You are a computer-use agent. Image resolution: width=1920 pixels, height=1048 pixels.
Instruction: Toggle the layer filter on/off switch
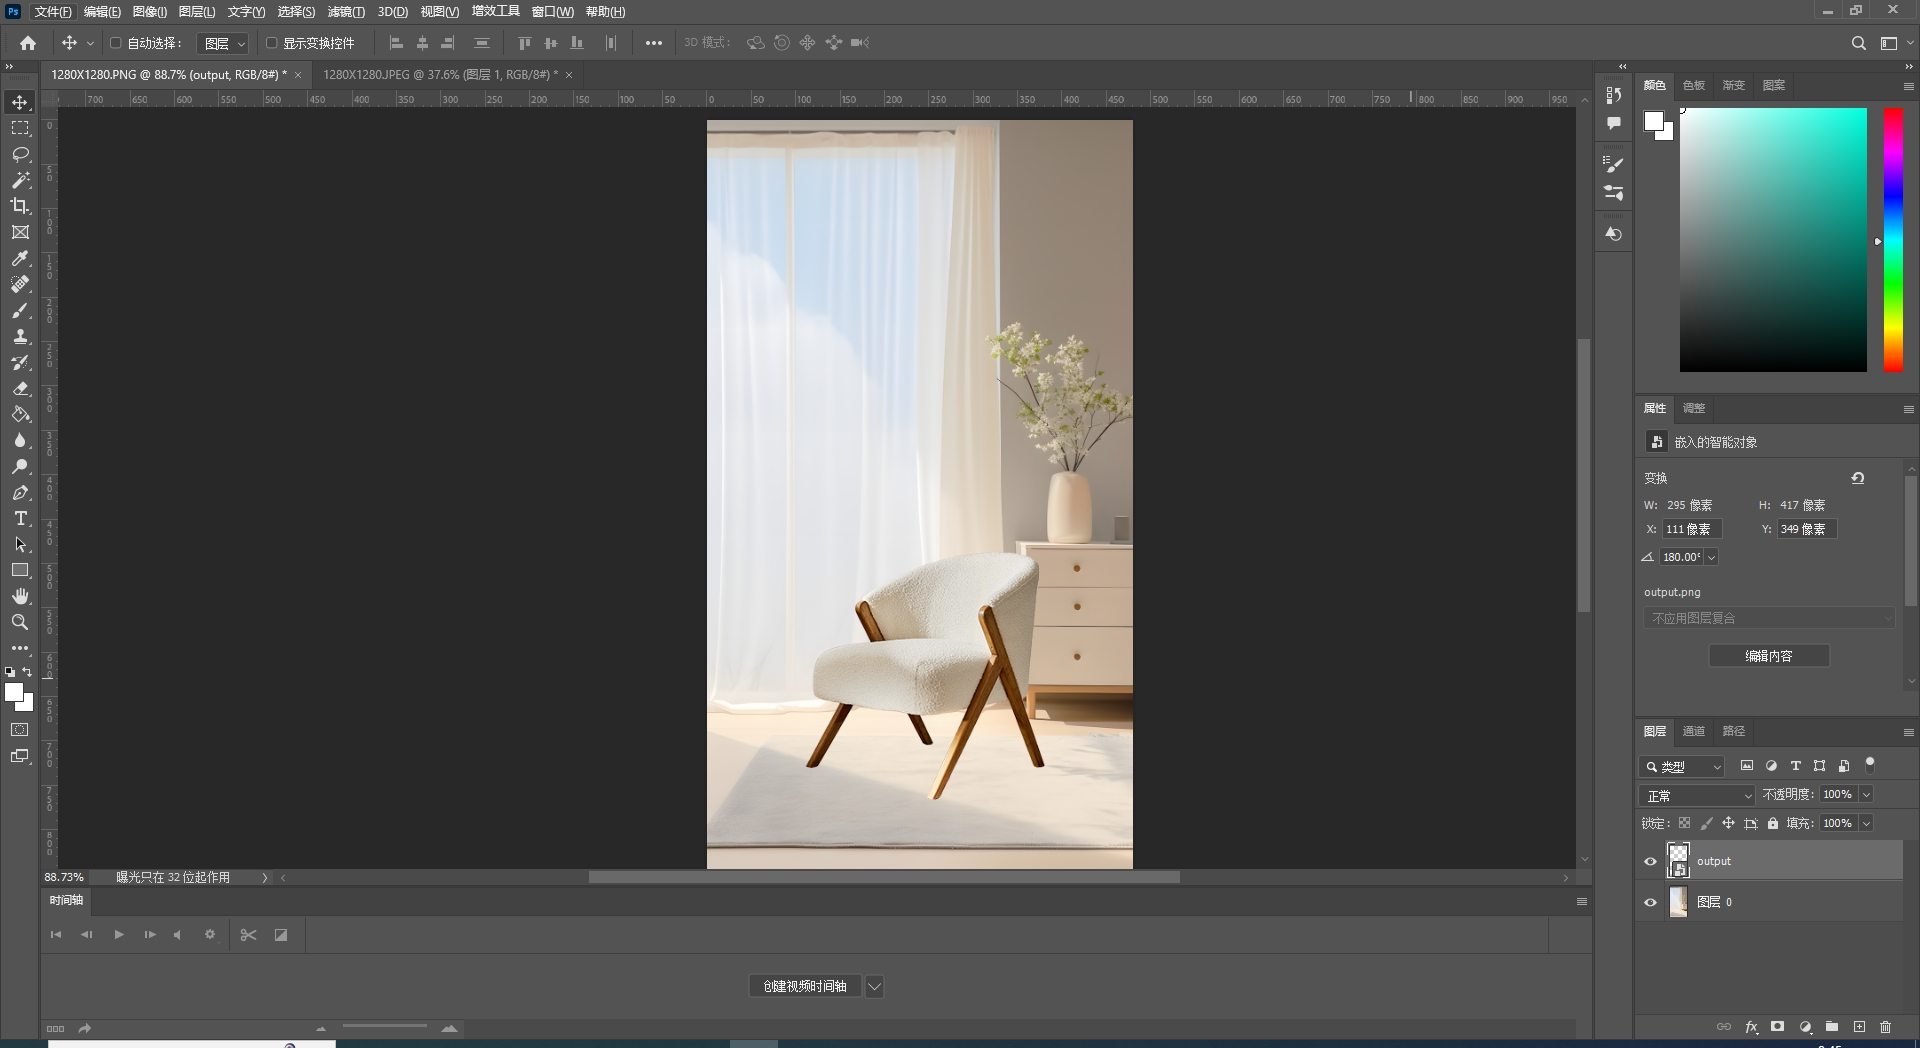click(1869, 765)
